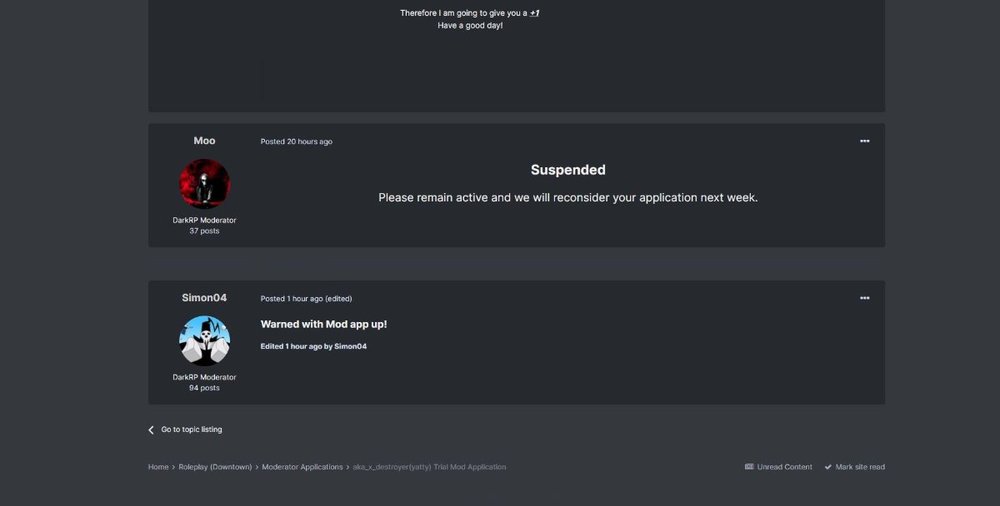Click Simon04's '94 posts' count
Screen dimensions: 1000x506
pos(204,388)
